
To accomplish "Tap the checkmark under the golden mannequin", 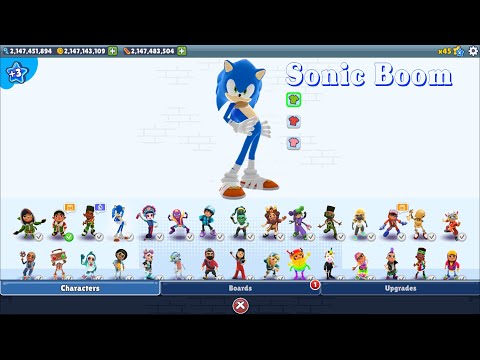I will (432, 237).
